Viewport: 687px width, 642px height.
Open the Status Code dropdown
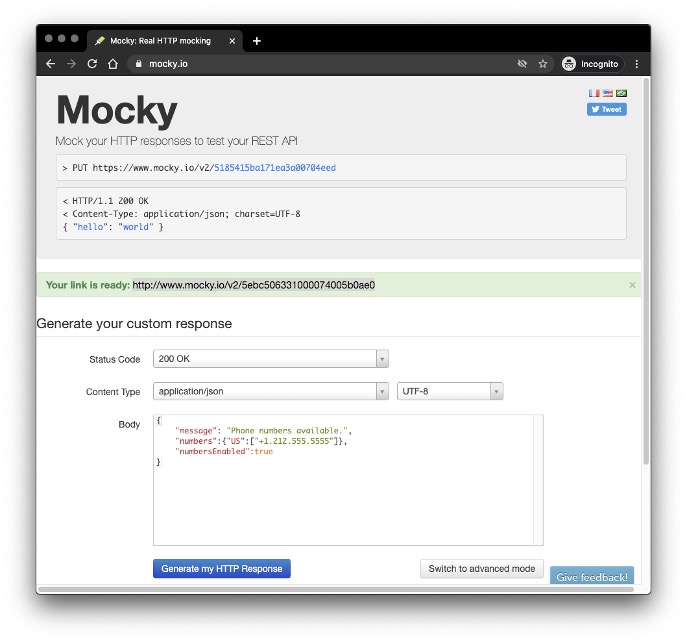(271, 359)
